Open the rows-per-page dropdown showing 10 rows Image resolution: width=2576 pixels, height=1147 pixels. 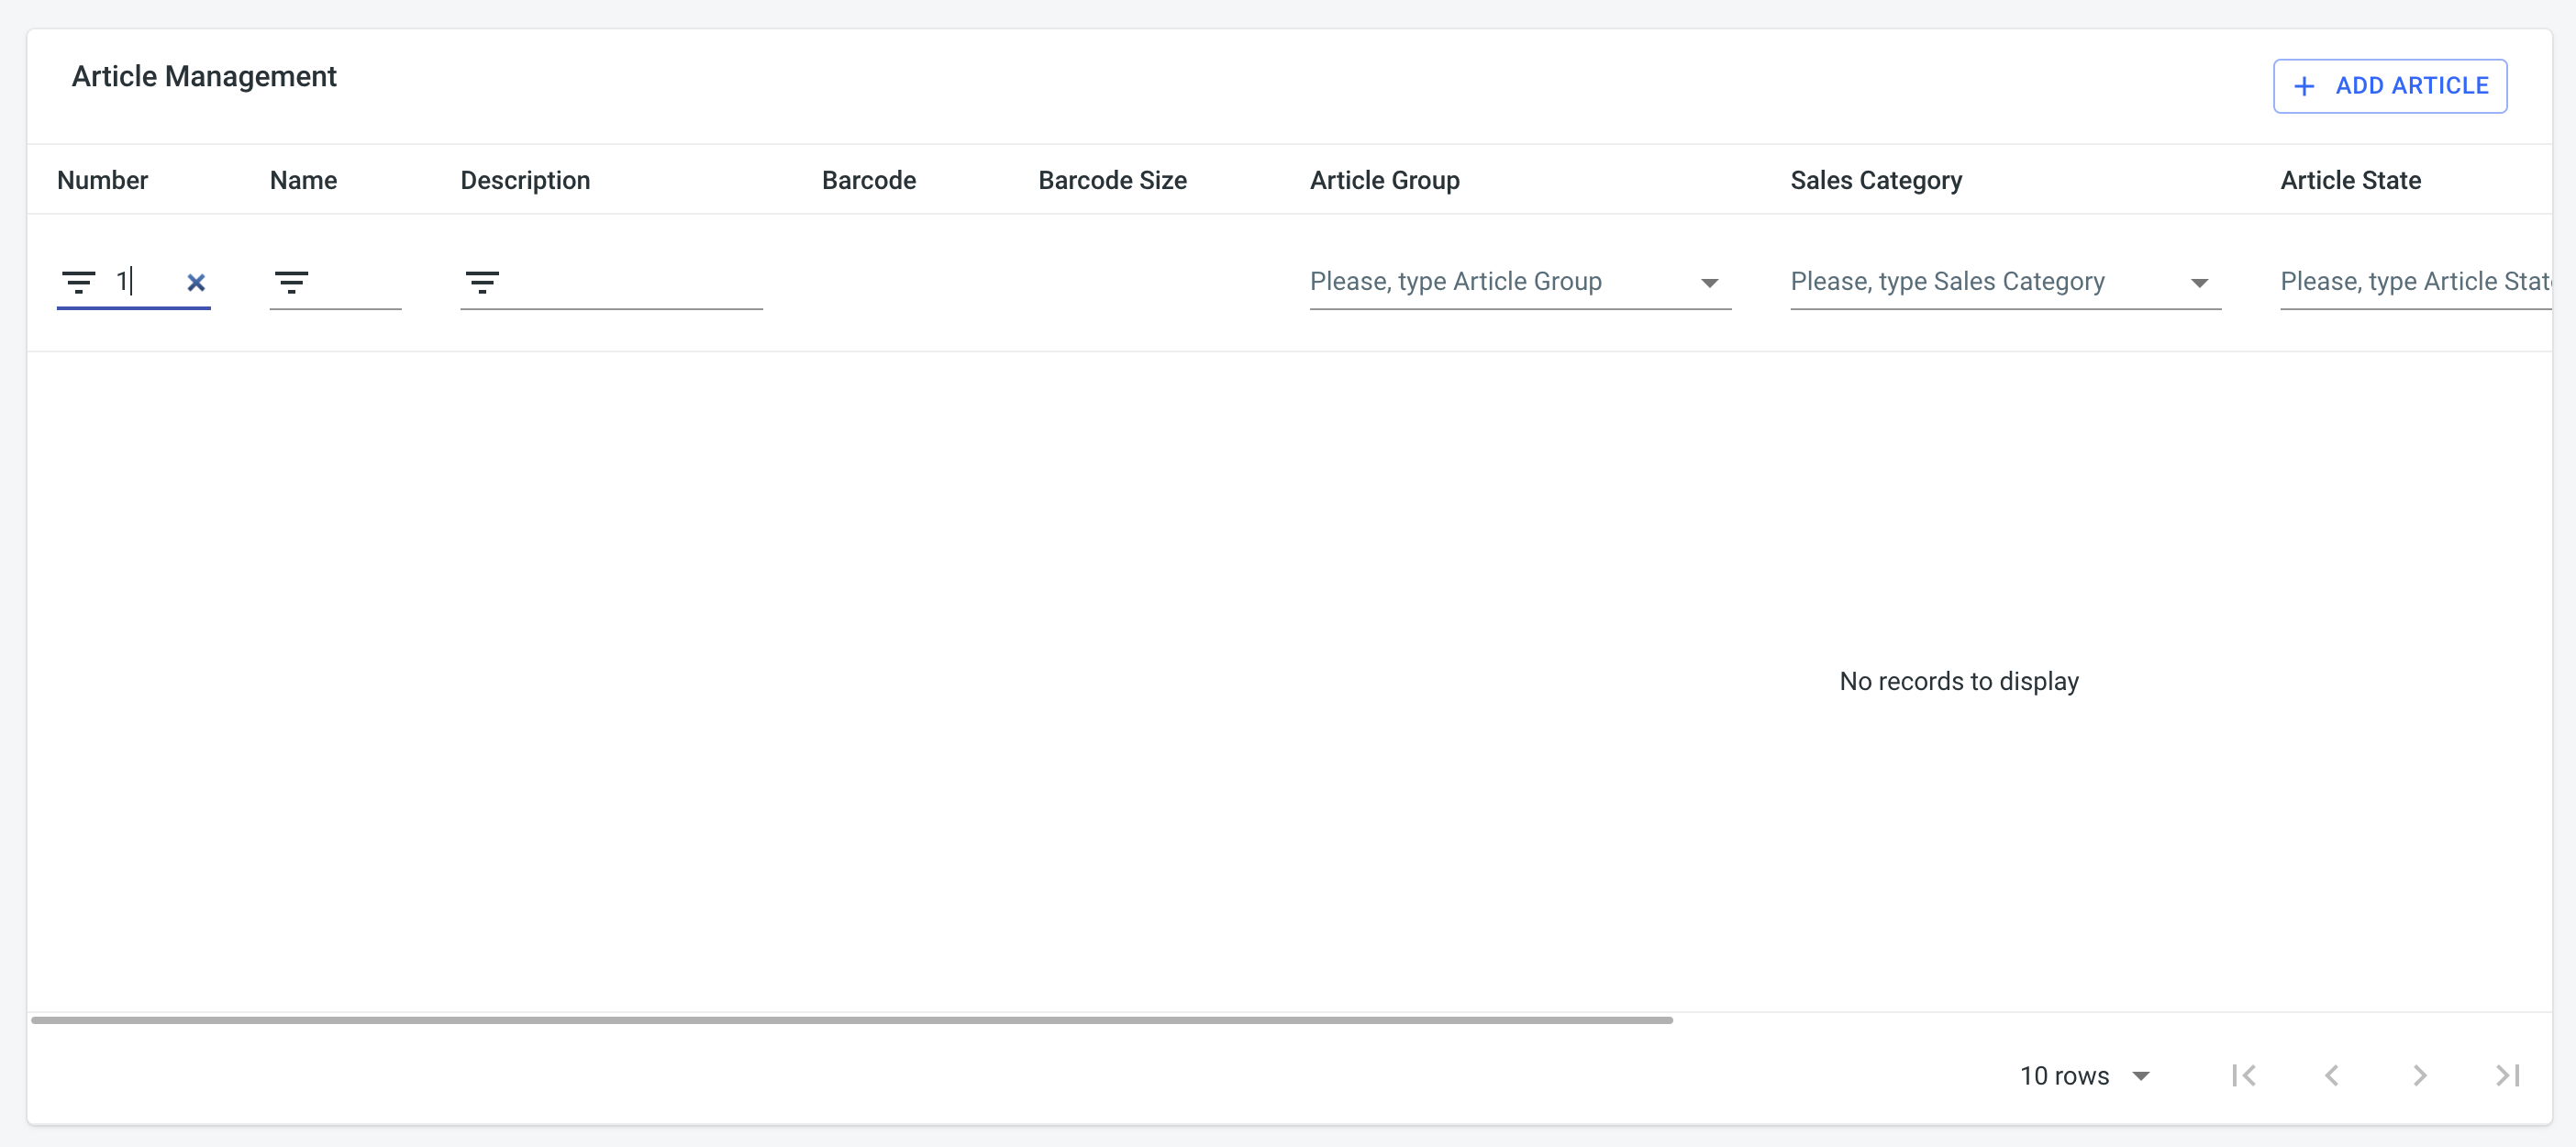pyautogui.click(x=2086, y=1075)
